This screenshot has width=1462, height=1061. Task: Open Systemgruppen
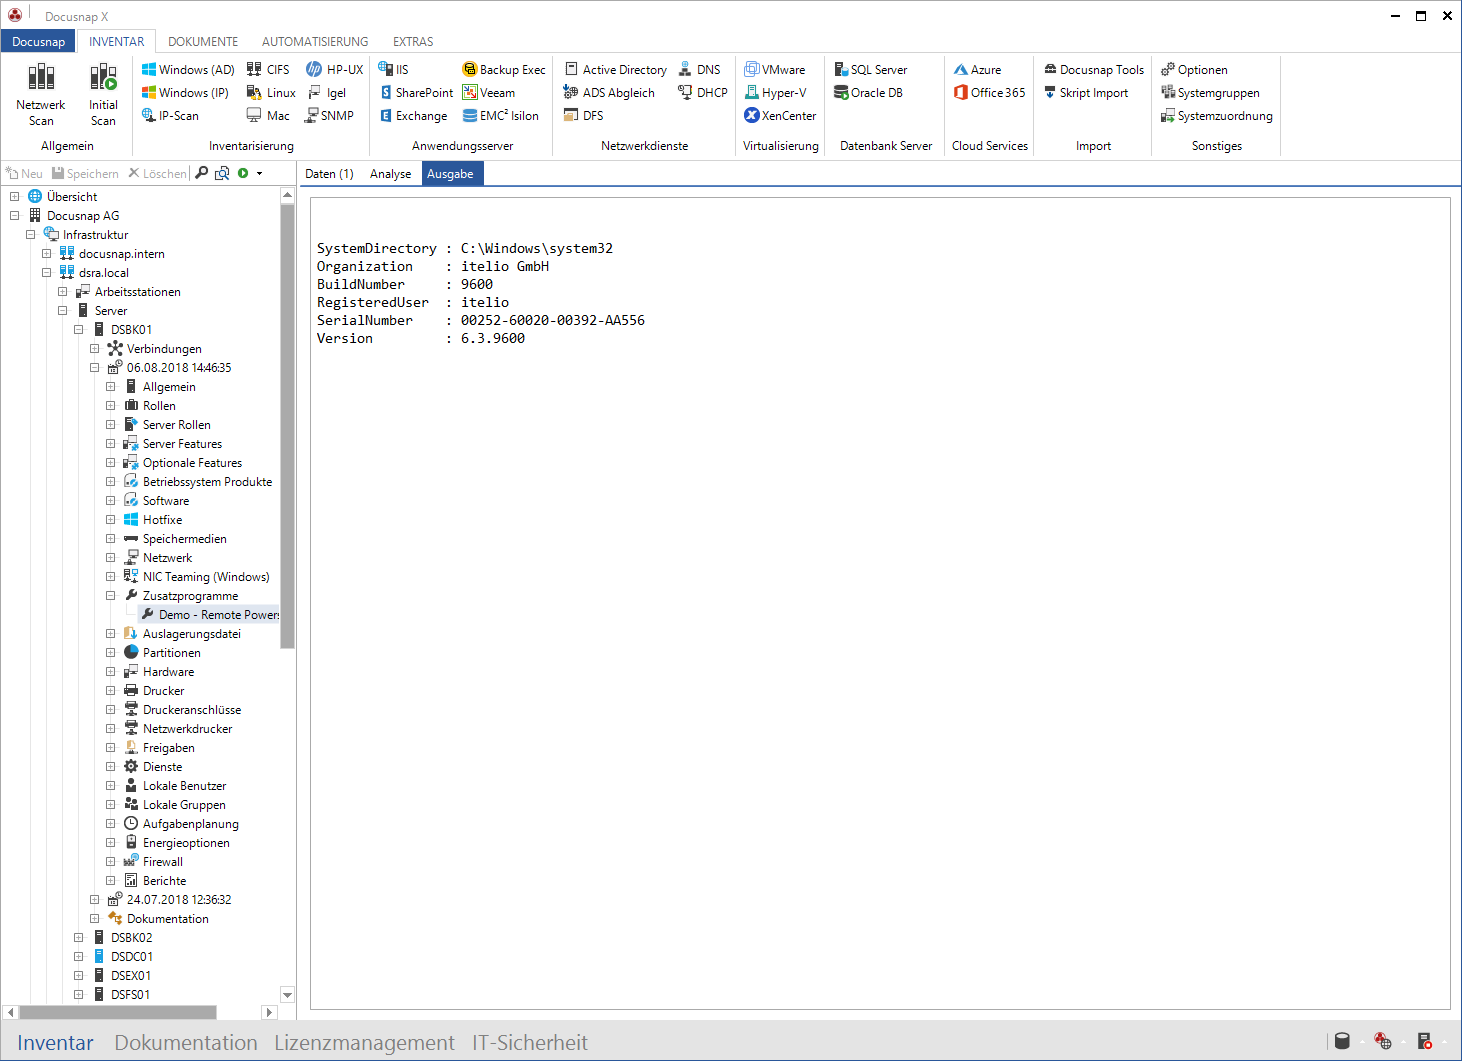tap(1210, 92)
